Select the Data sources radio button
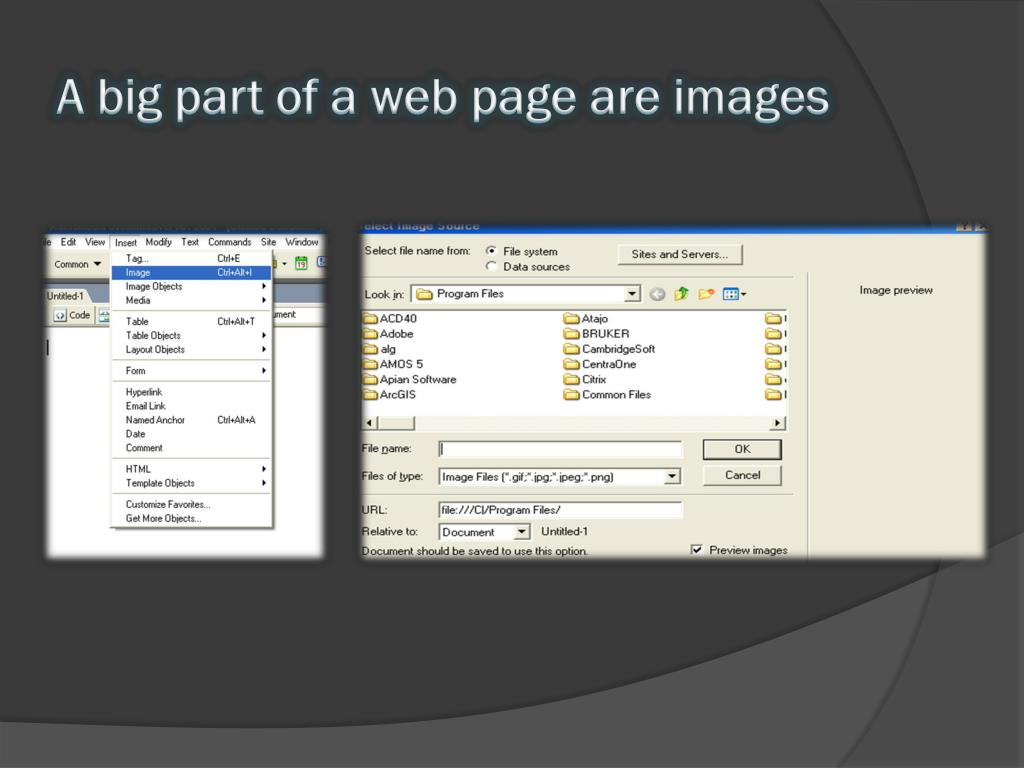Image resolution: width=1024 pixels, height=768 pixels. pos(491,266)
